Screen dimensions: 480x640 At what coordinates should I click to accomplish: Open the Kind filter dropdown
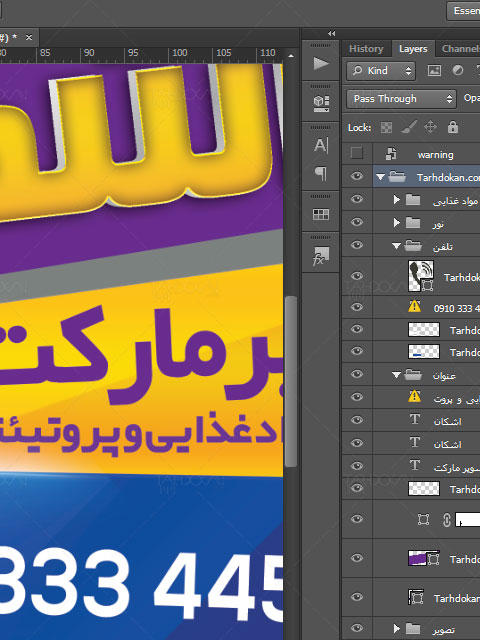tap(381, 71)
